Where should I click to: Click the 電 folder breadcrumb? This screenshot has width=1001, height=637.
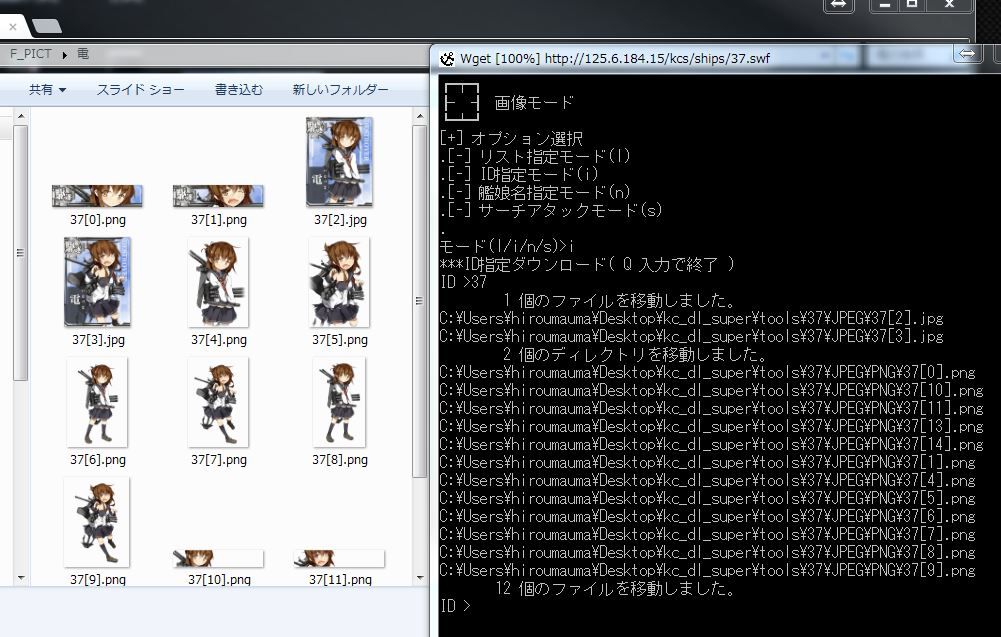coord(83,54)
